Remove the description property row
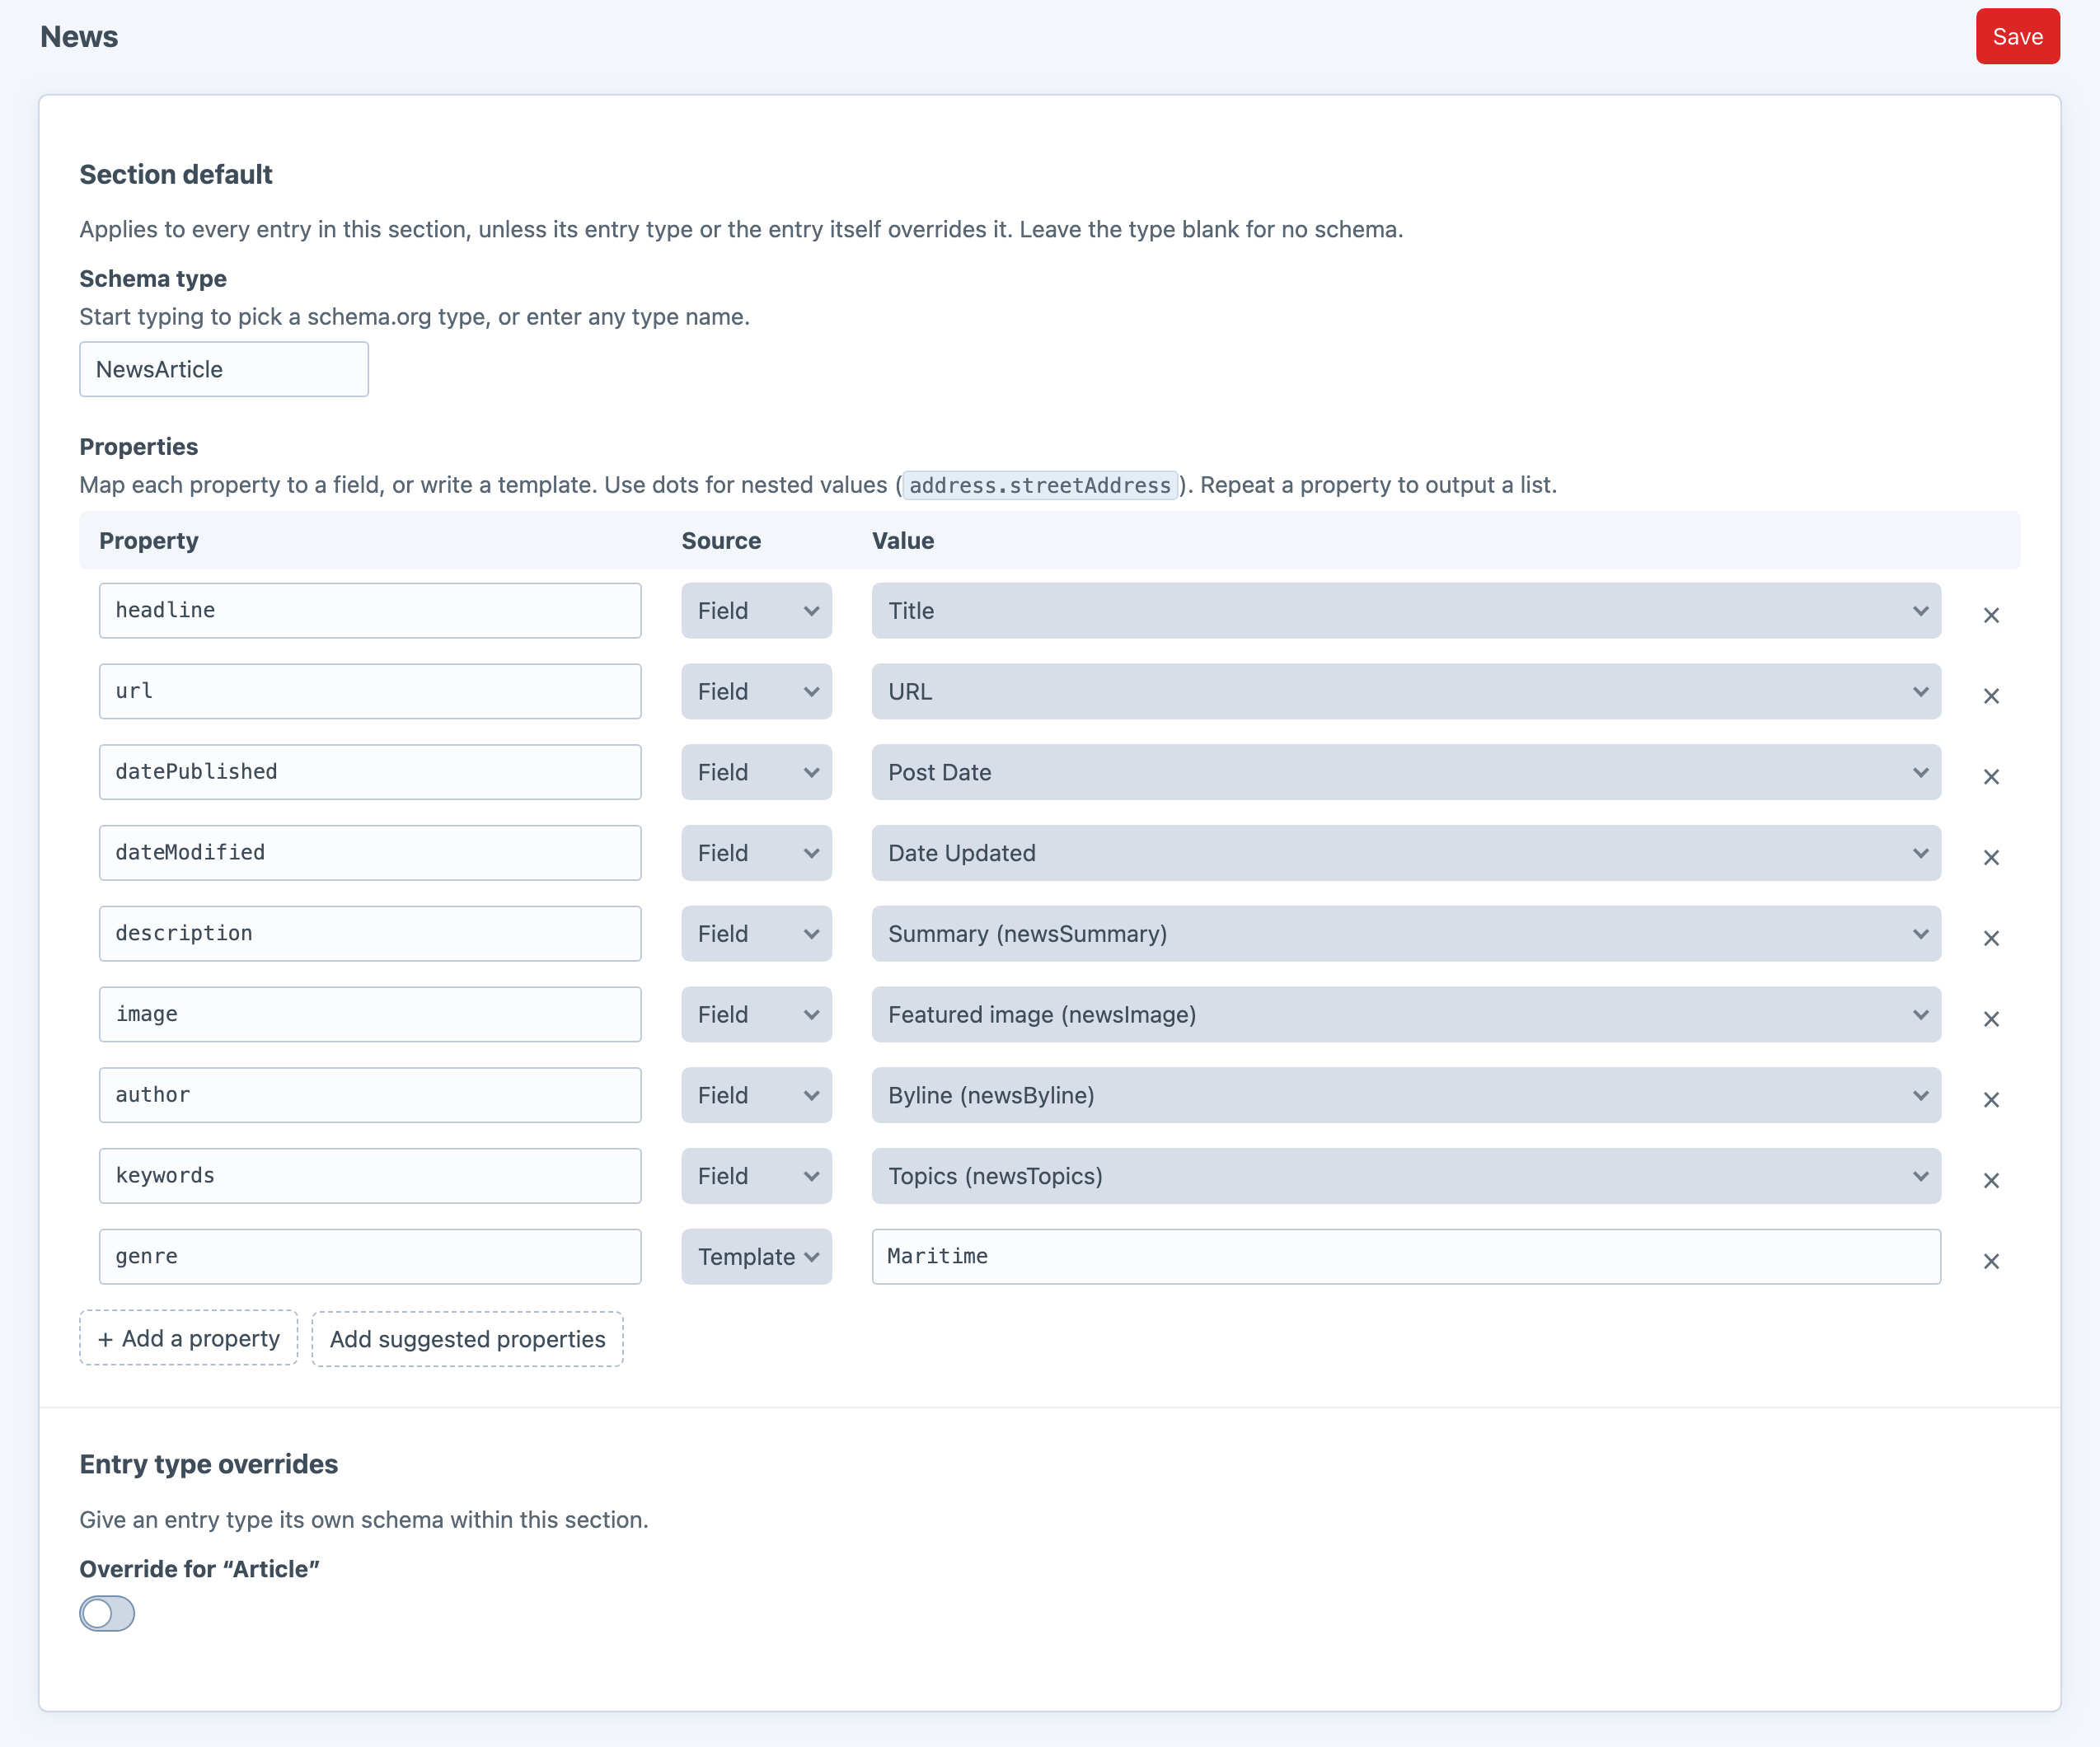 coord(1991,938)
